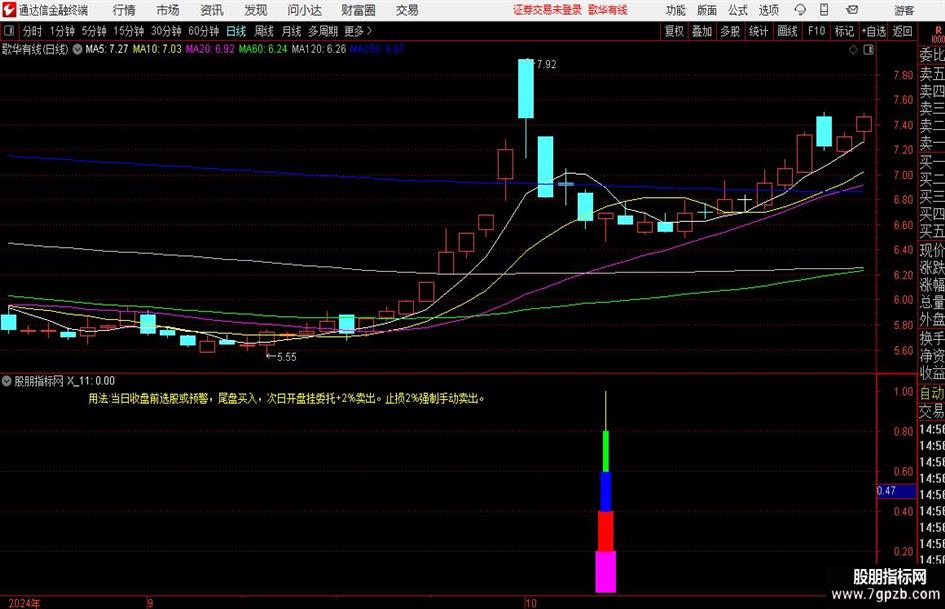Click the 2024年 date label on the timeline

click(x=24, y=603)
